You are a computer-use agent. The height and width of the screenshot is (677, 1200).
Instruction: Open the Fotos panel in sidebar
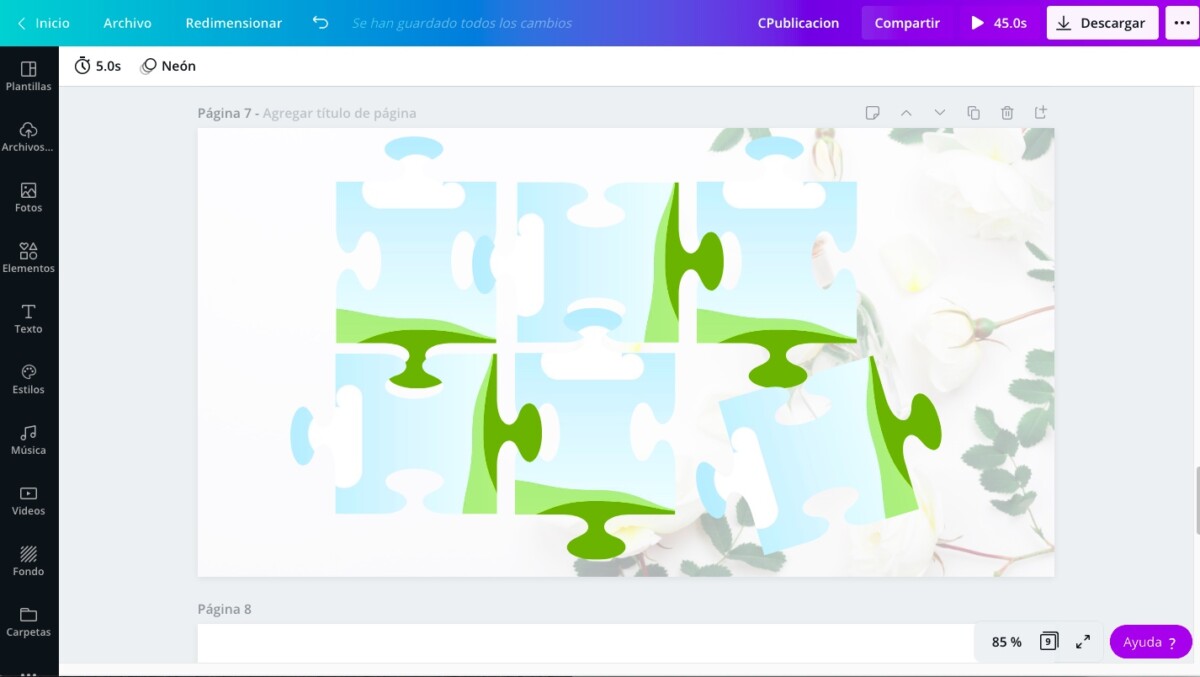coord(28,197)
